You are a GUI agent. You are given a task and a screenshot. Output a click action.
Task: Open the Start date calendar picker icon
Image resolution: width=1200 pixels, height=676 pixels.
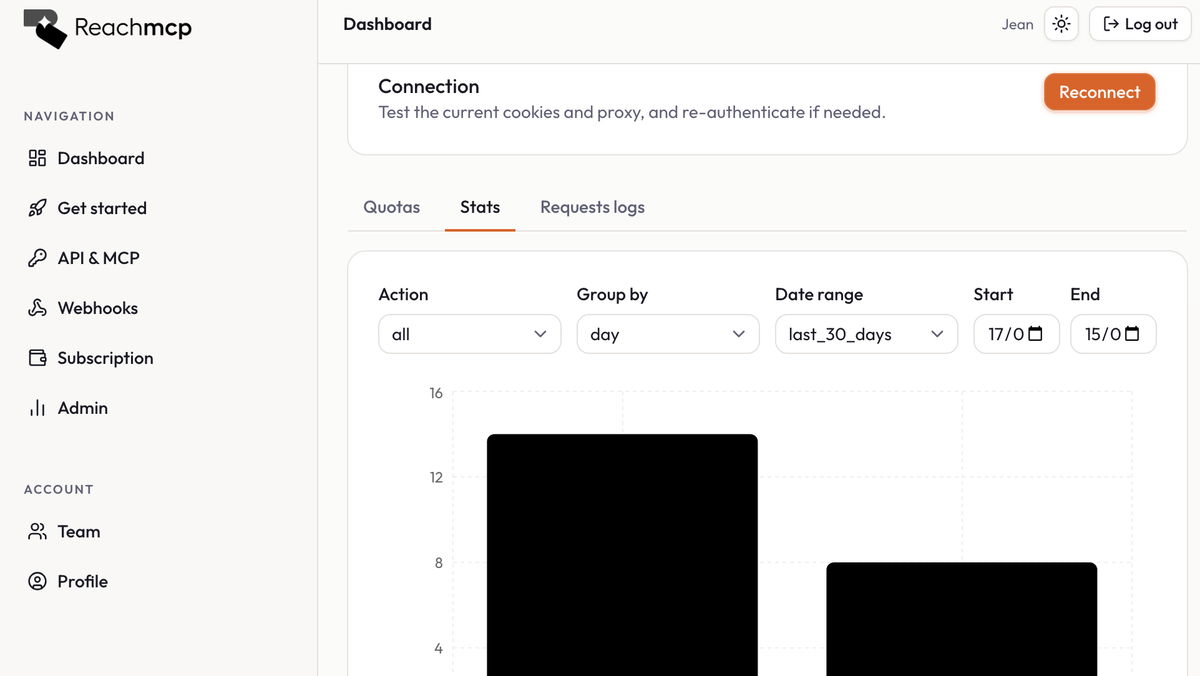point(1035,334)
